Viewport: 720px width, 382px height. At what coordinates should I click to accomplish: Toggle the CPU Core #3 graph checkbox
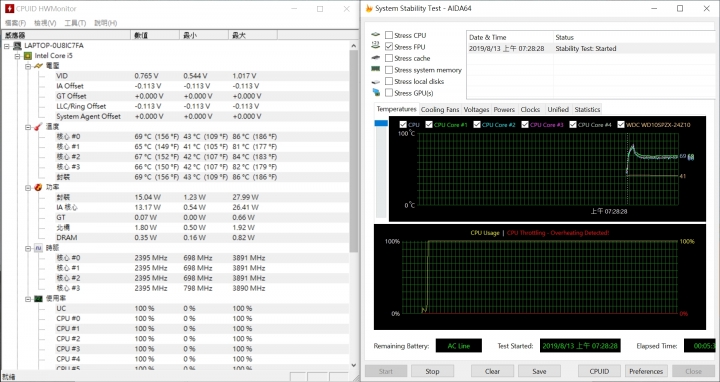525,124
